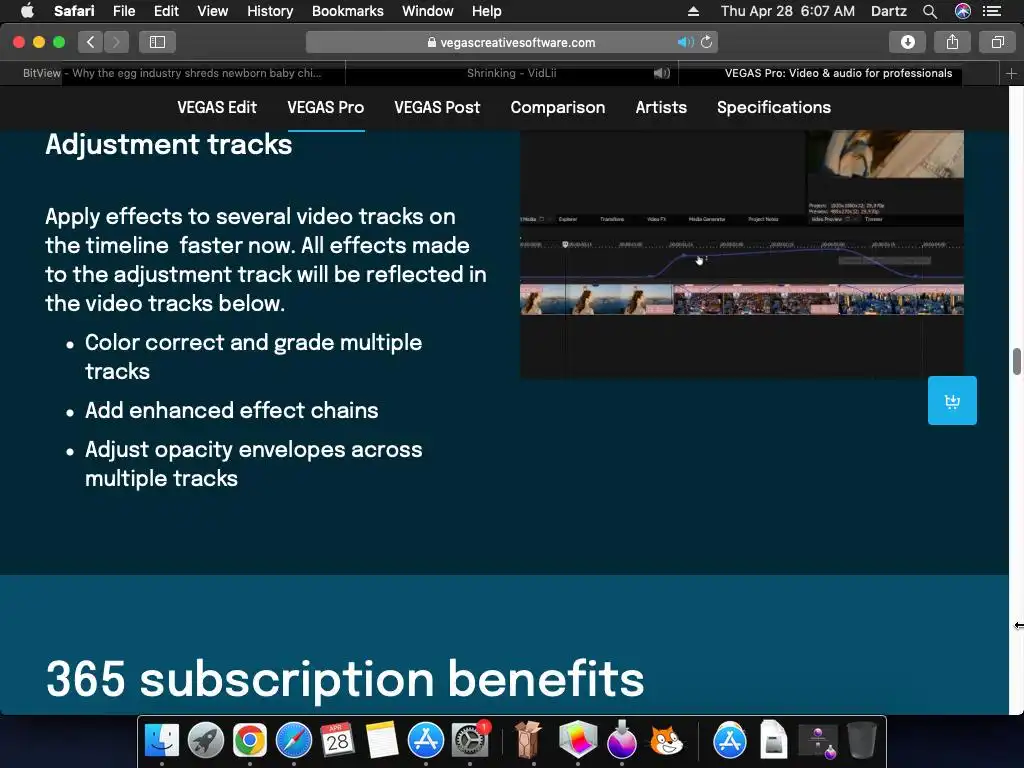Open Spotlight search magnifier
The width and height of the screenshot is (1024, 768).
pos(930,11)
